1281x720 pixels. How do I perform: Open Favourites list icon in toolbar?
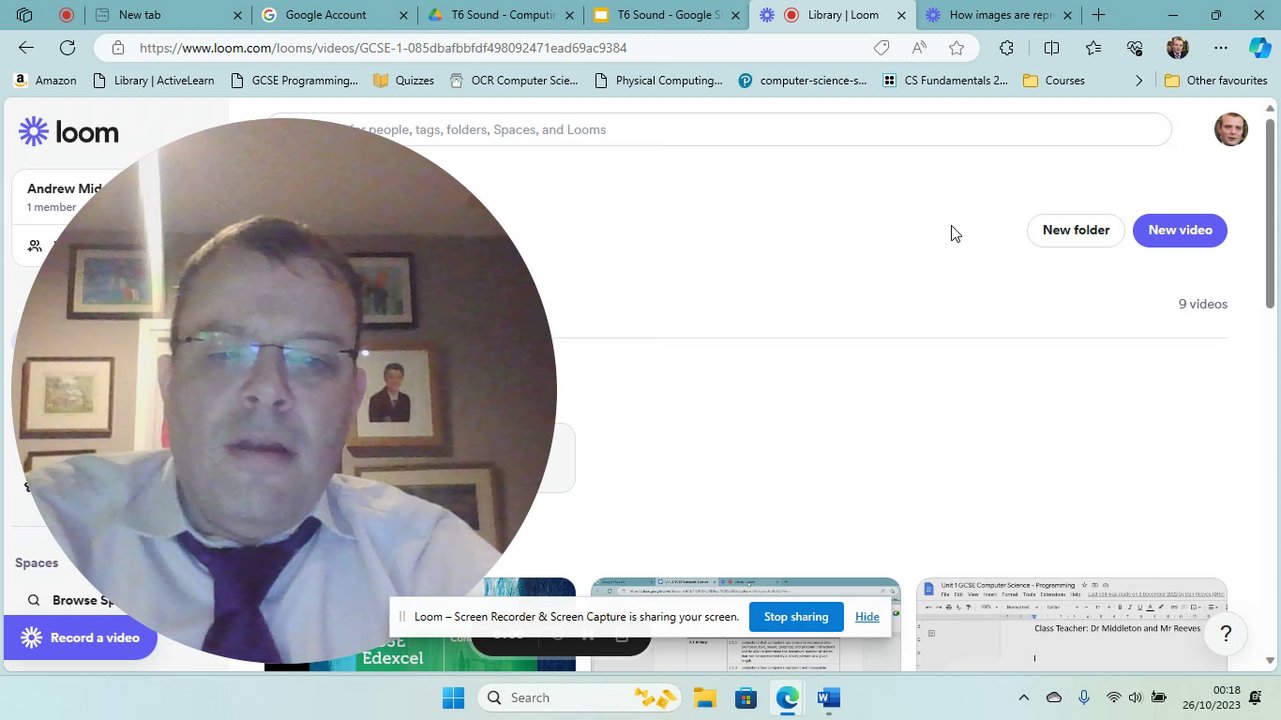pyautogui.click(x=1093, y=48)
